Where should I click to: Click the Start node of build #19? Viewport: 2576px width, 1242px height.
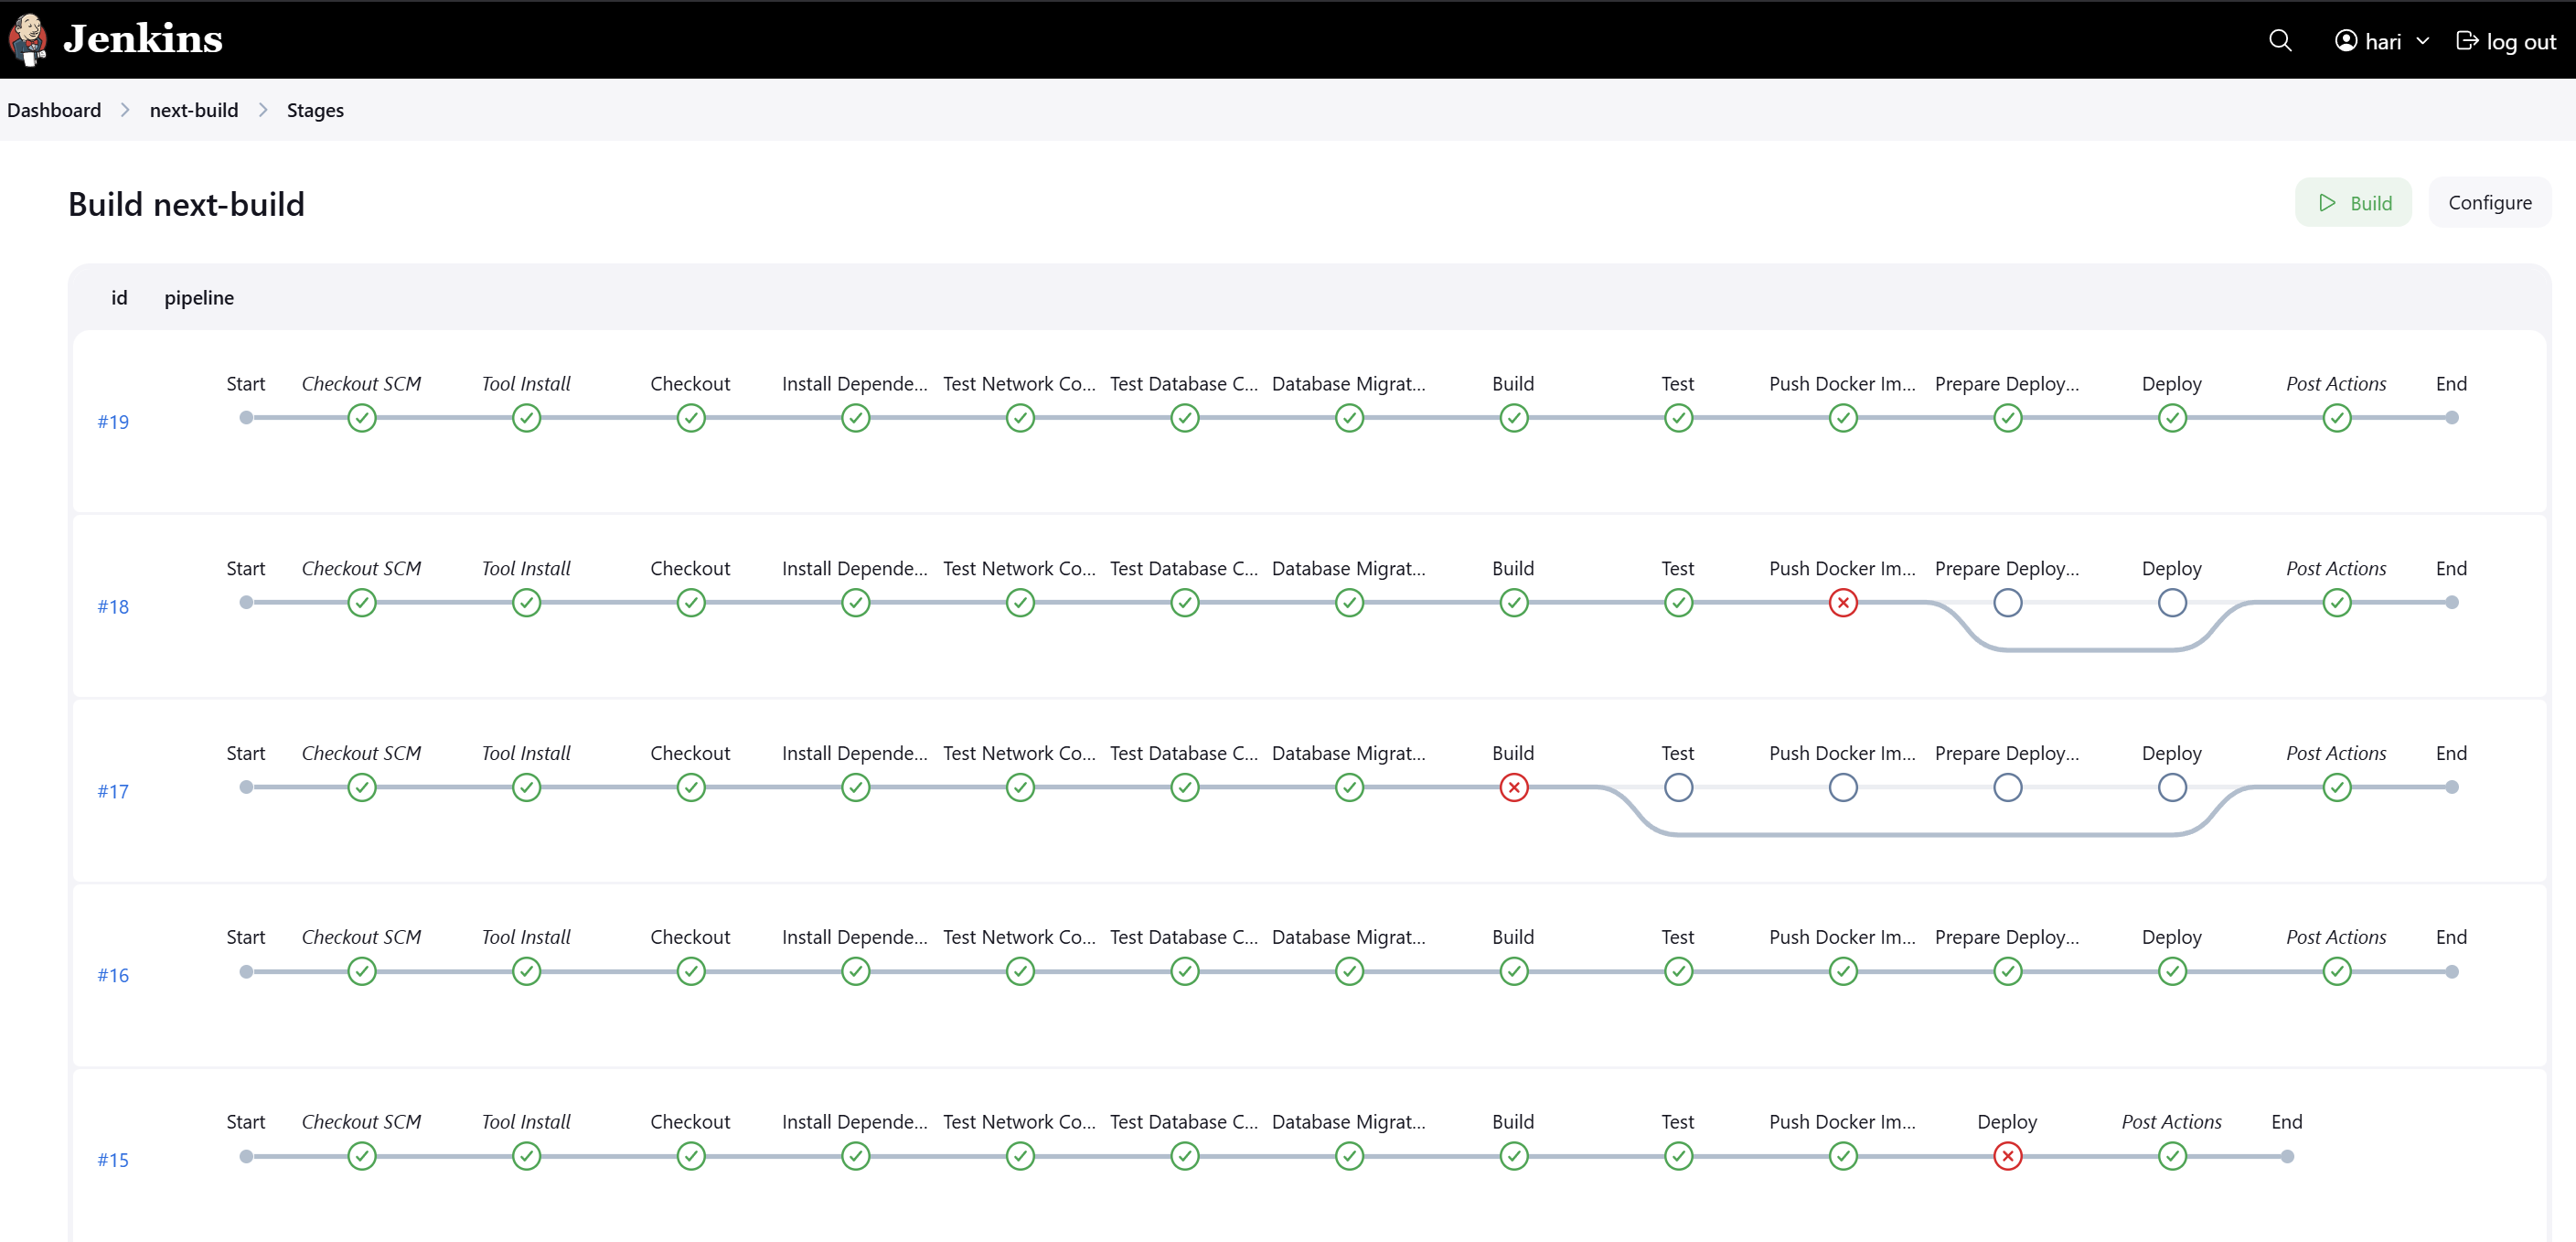pyautogui.click(x=246, y=418)
